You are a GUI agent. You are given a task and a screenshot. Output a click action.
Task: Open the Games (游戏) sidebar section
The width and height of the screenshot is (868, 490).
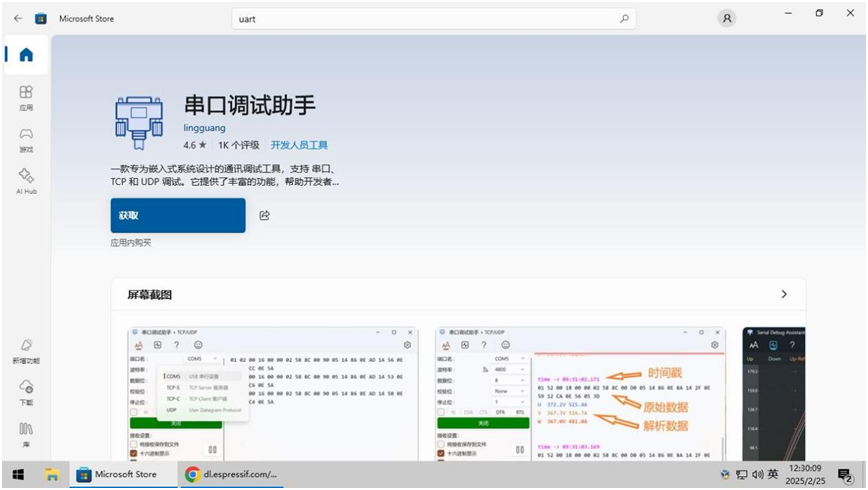coord(26,140)
